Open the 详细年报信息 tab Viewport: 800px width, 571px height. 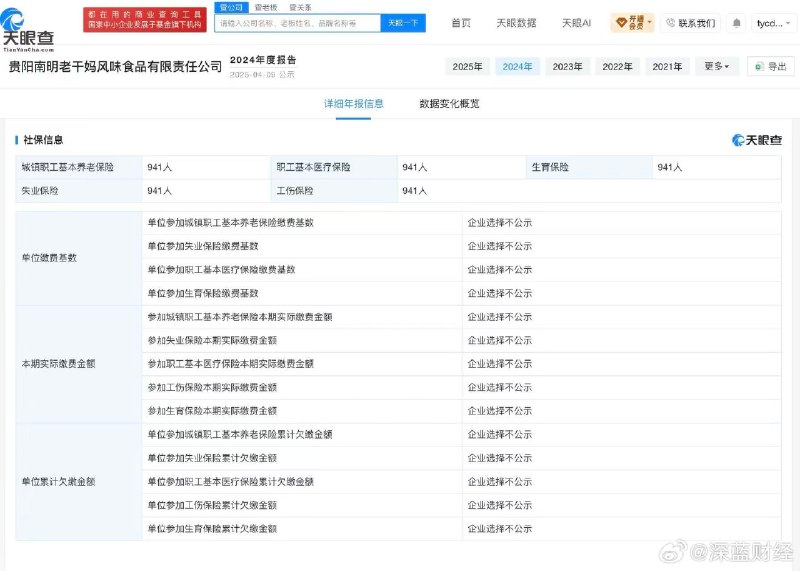[x=354, y=104]
